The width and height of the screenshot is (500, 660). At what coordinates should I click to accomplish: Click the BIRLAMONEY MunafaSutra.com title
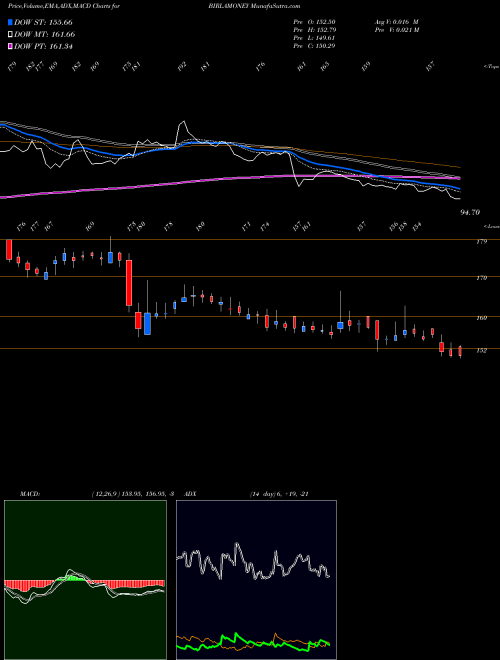254,6
